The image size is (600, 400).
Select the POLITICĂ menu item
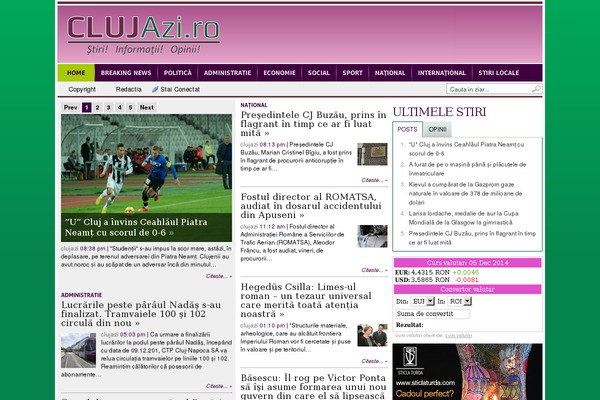(178, 73)
